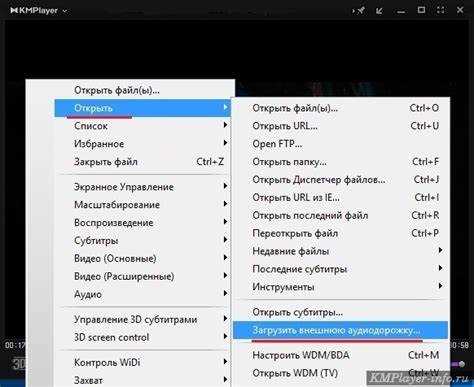Maximize the KMPlayer window

421,10
